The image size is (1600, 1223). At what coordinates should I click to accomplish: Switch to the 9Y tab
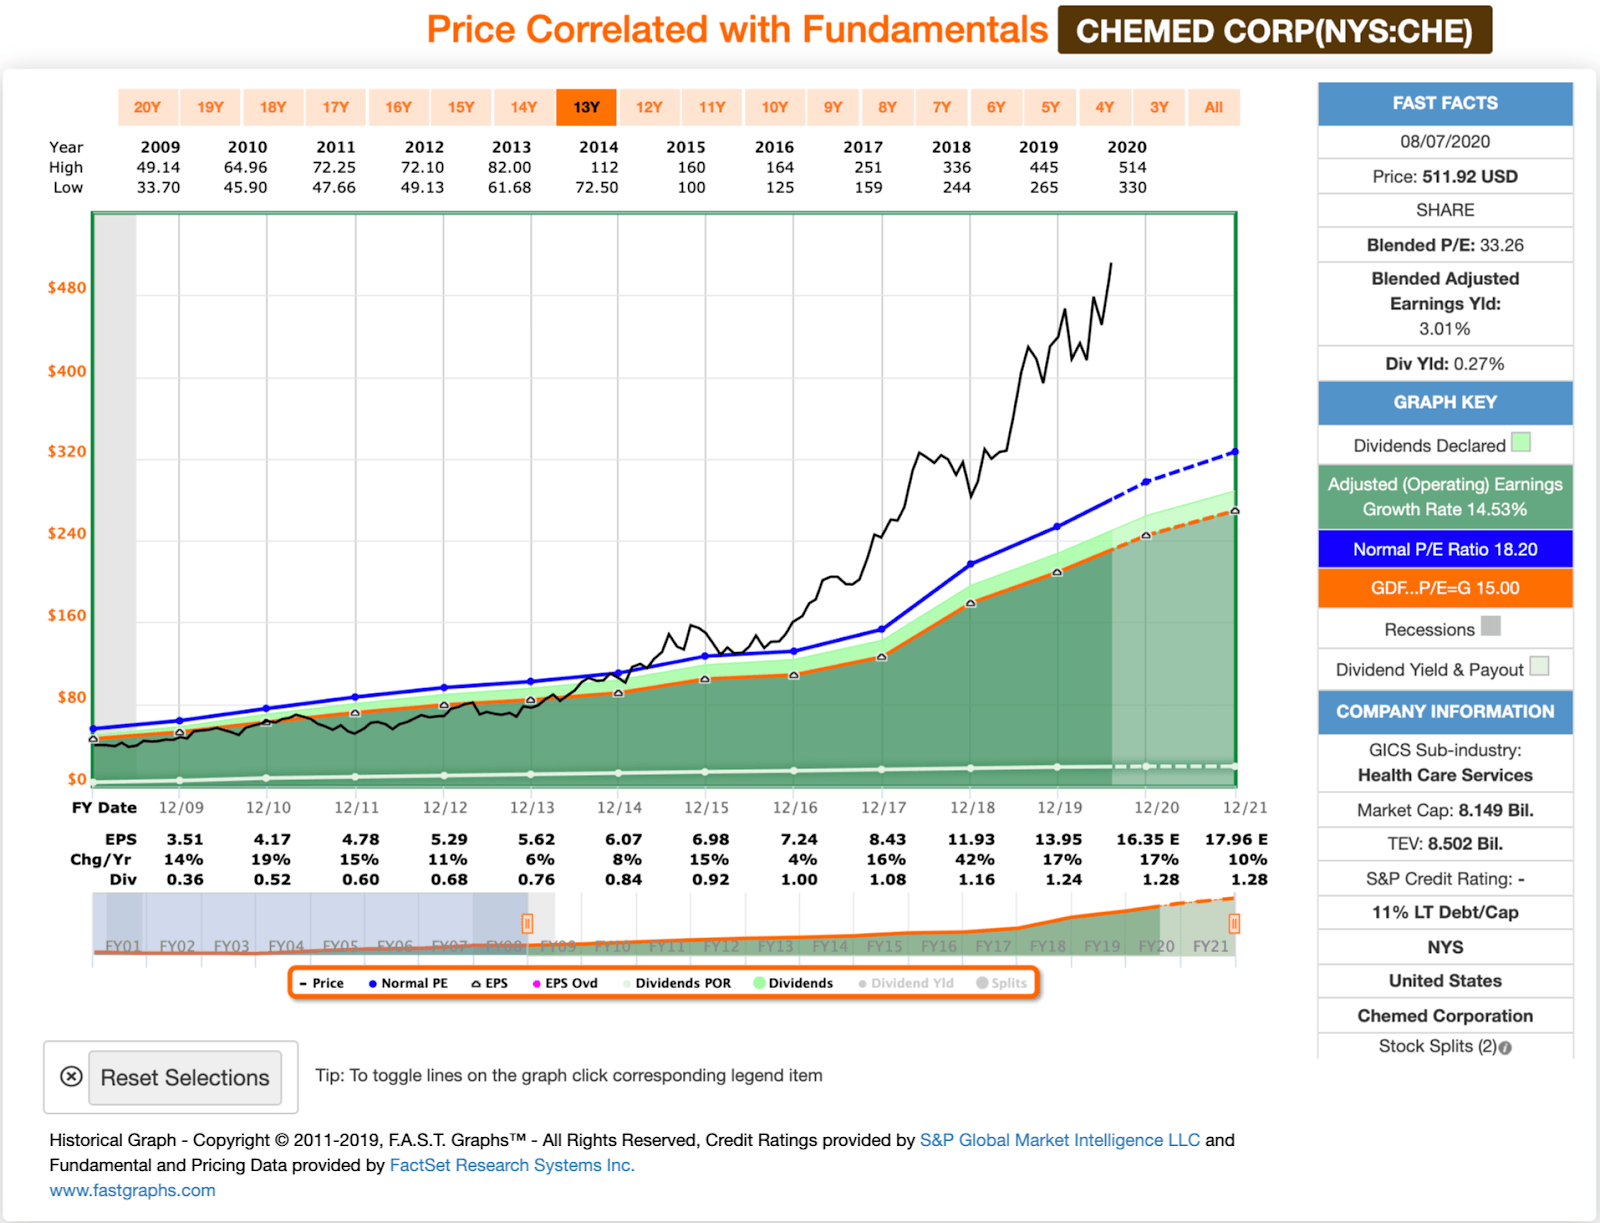pyautogui.click(x=833, y=107)
